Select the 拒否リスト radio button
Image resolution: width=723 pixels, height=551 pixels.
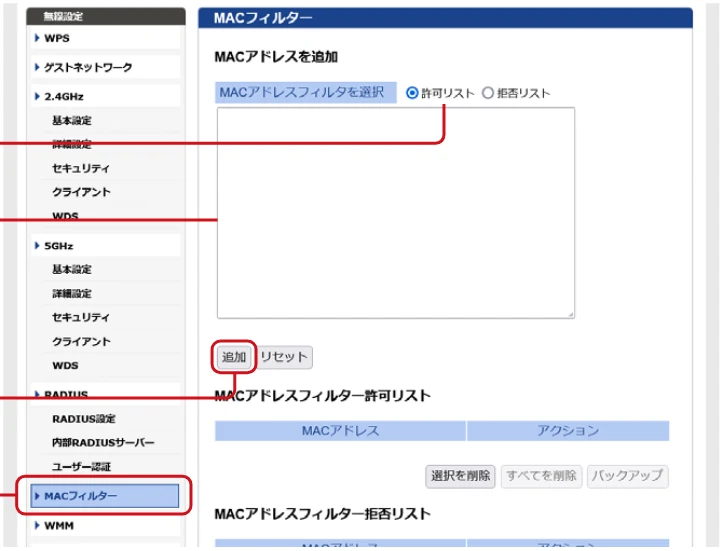pyautogui.click(x=487, y=93)
